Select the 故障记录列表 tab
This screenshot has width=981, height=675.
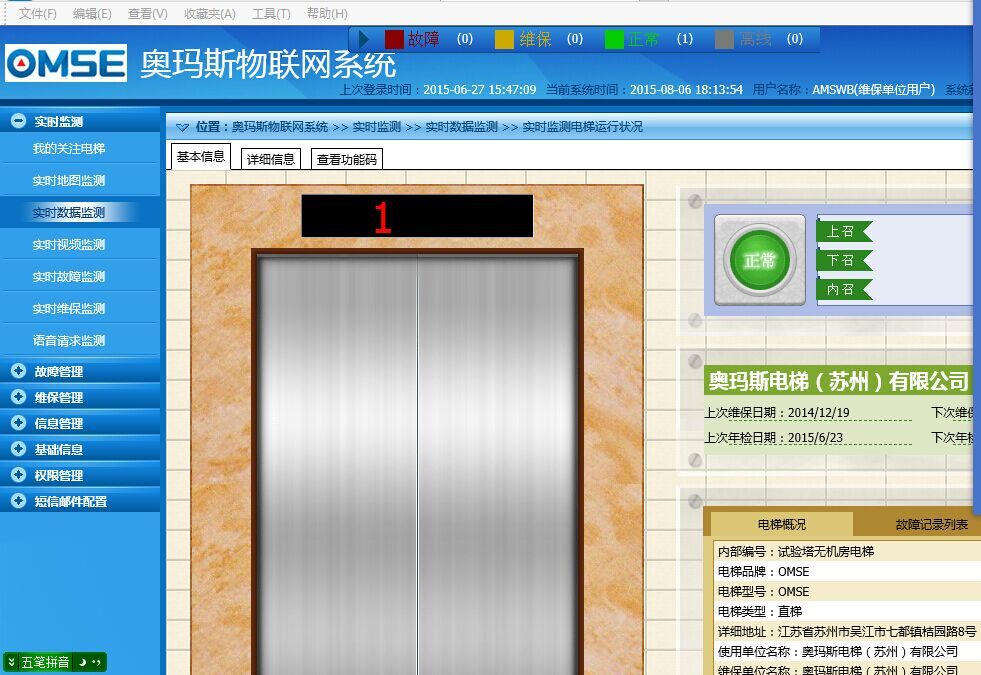coord(931,524)
